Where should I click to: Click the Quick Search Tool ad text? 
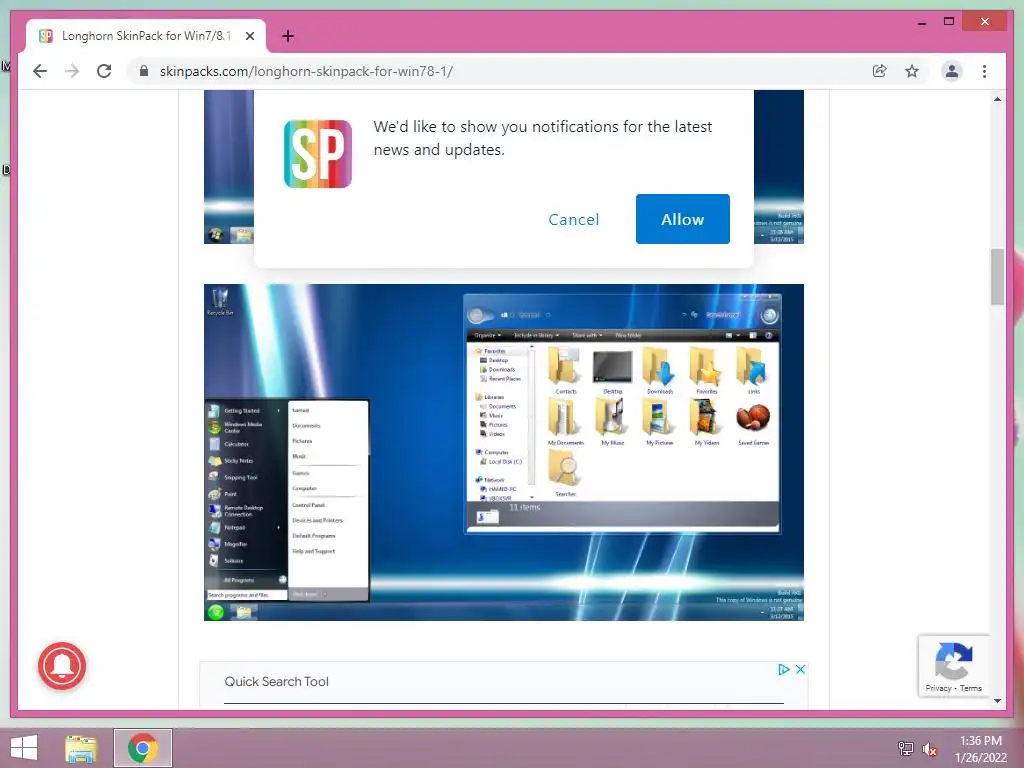pyautogui.click(x=276, y=681)
